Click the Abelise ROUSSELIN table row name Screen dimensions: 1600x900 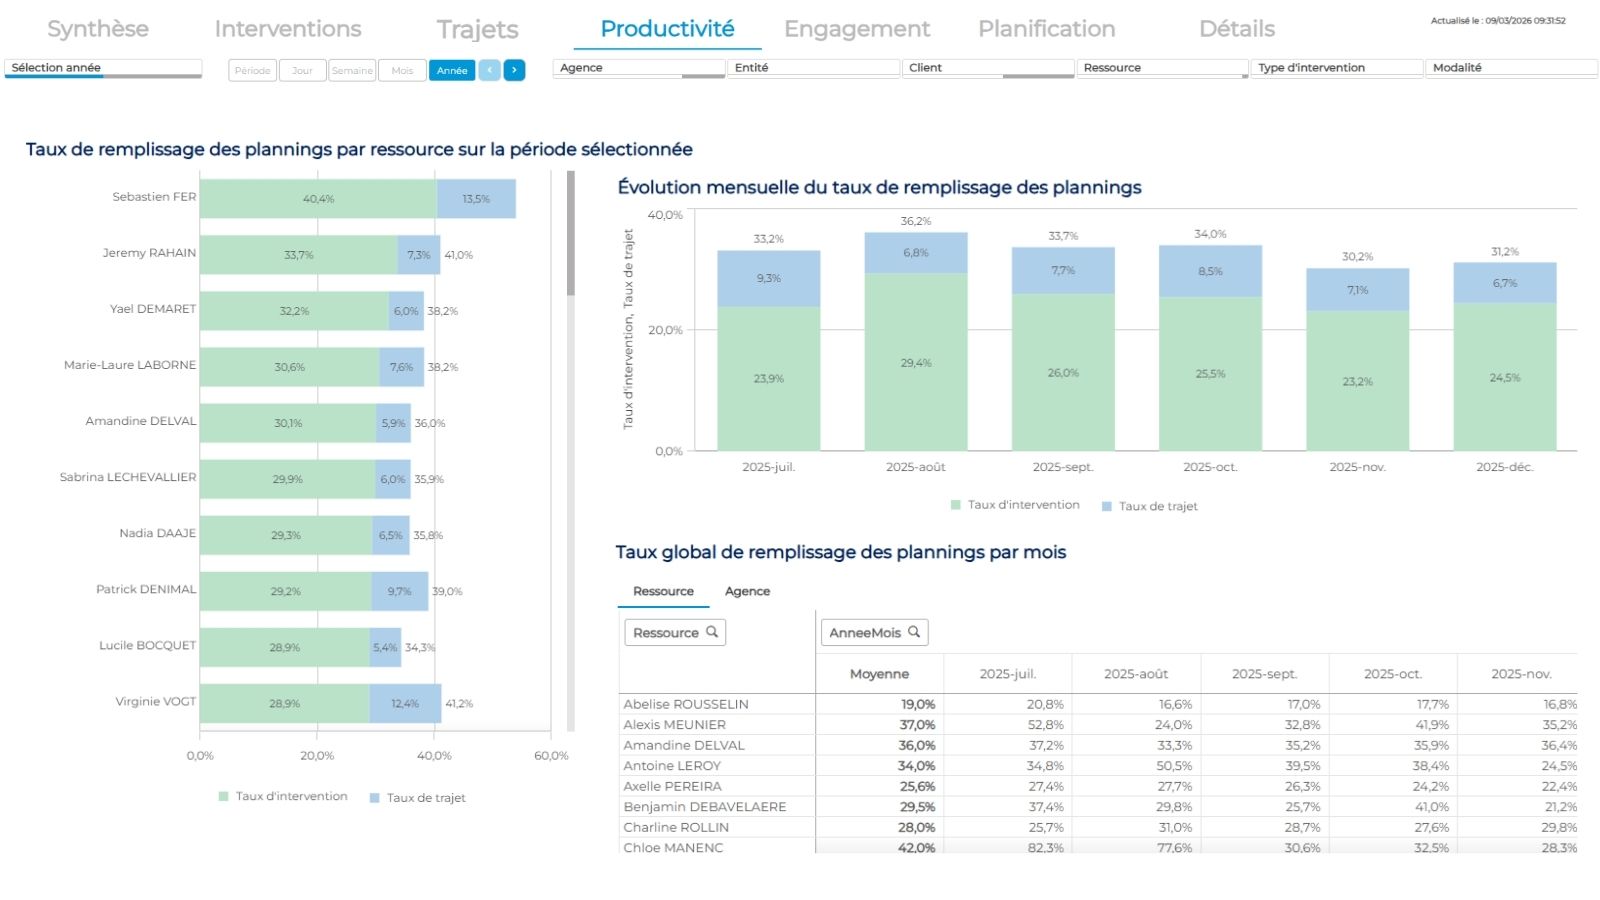686,704
